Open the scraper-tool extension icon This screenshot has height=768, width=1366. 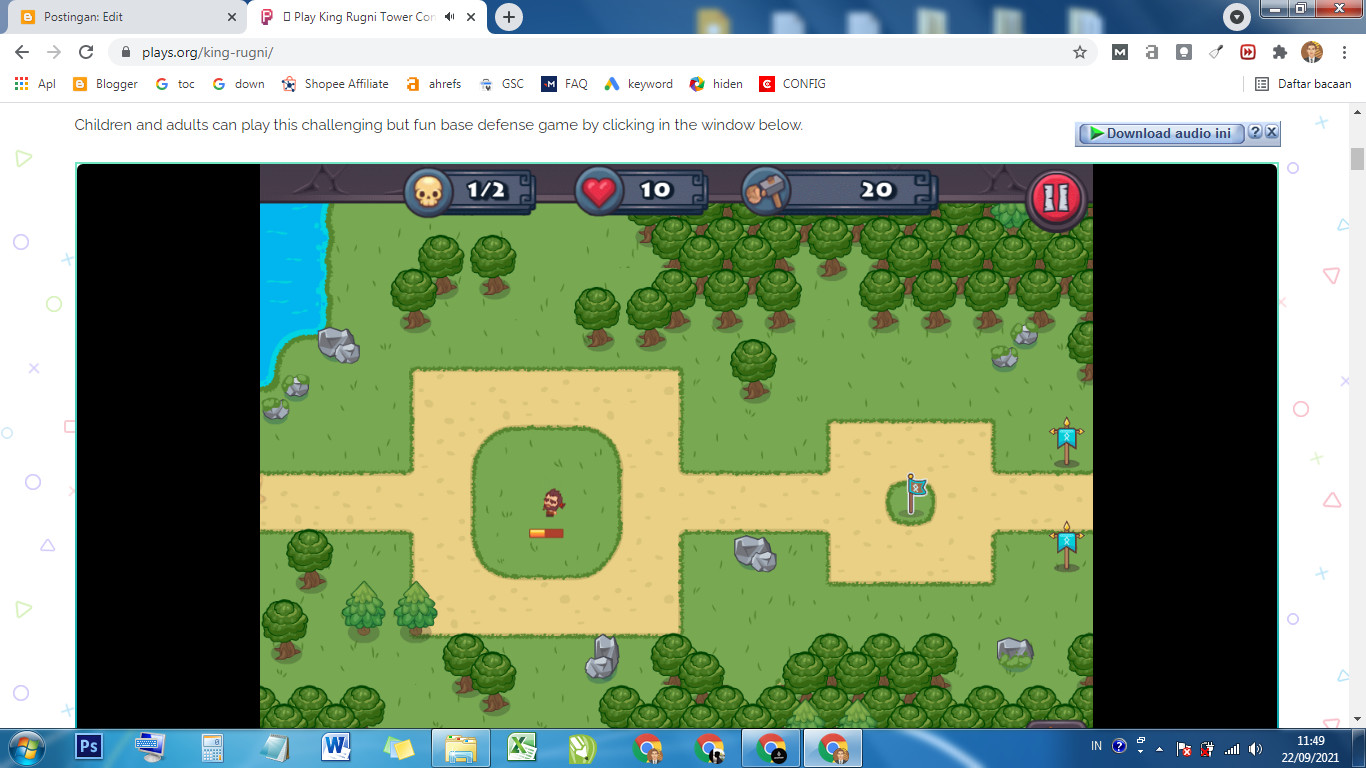(x=1216, y=52)
